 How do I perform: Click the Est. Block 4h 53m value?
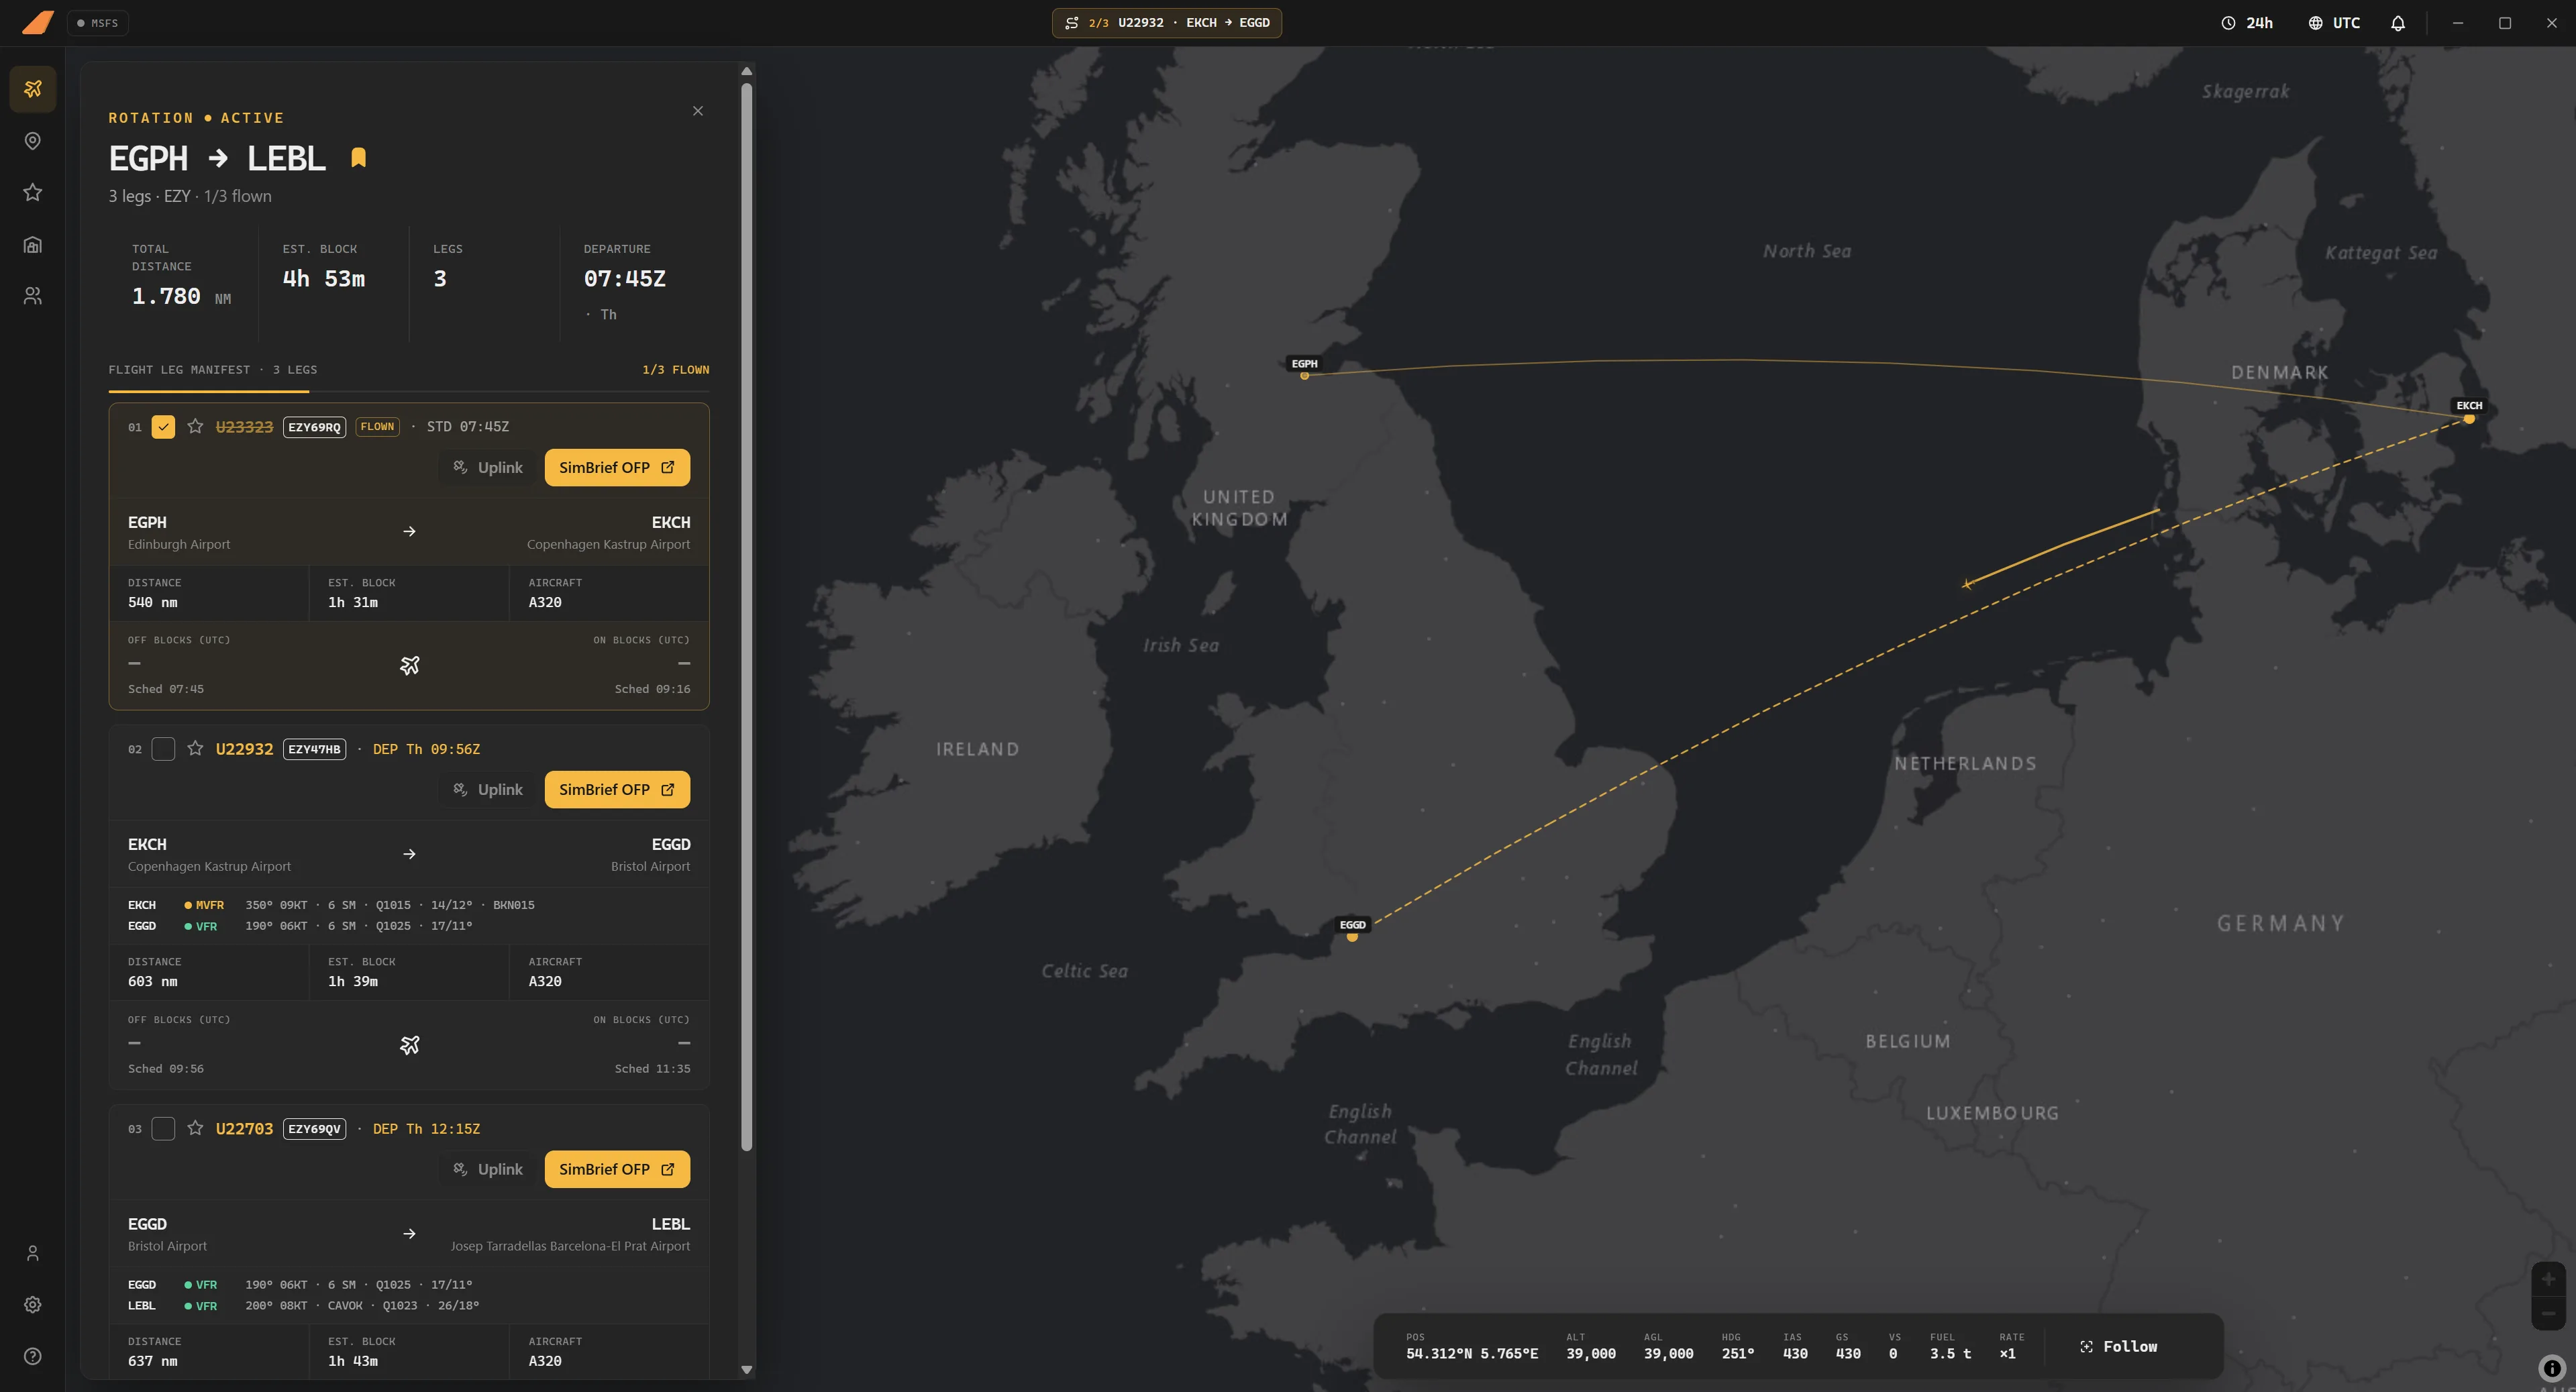[x=324, y=279]
